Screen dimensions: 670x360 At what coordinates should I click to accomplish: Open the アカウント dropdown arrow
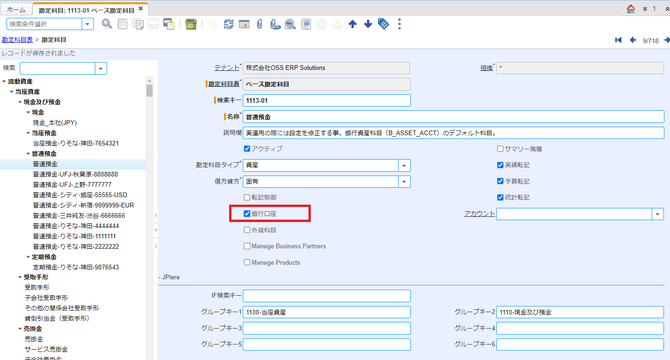click(658, 214)
